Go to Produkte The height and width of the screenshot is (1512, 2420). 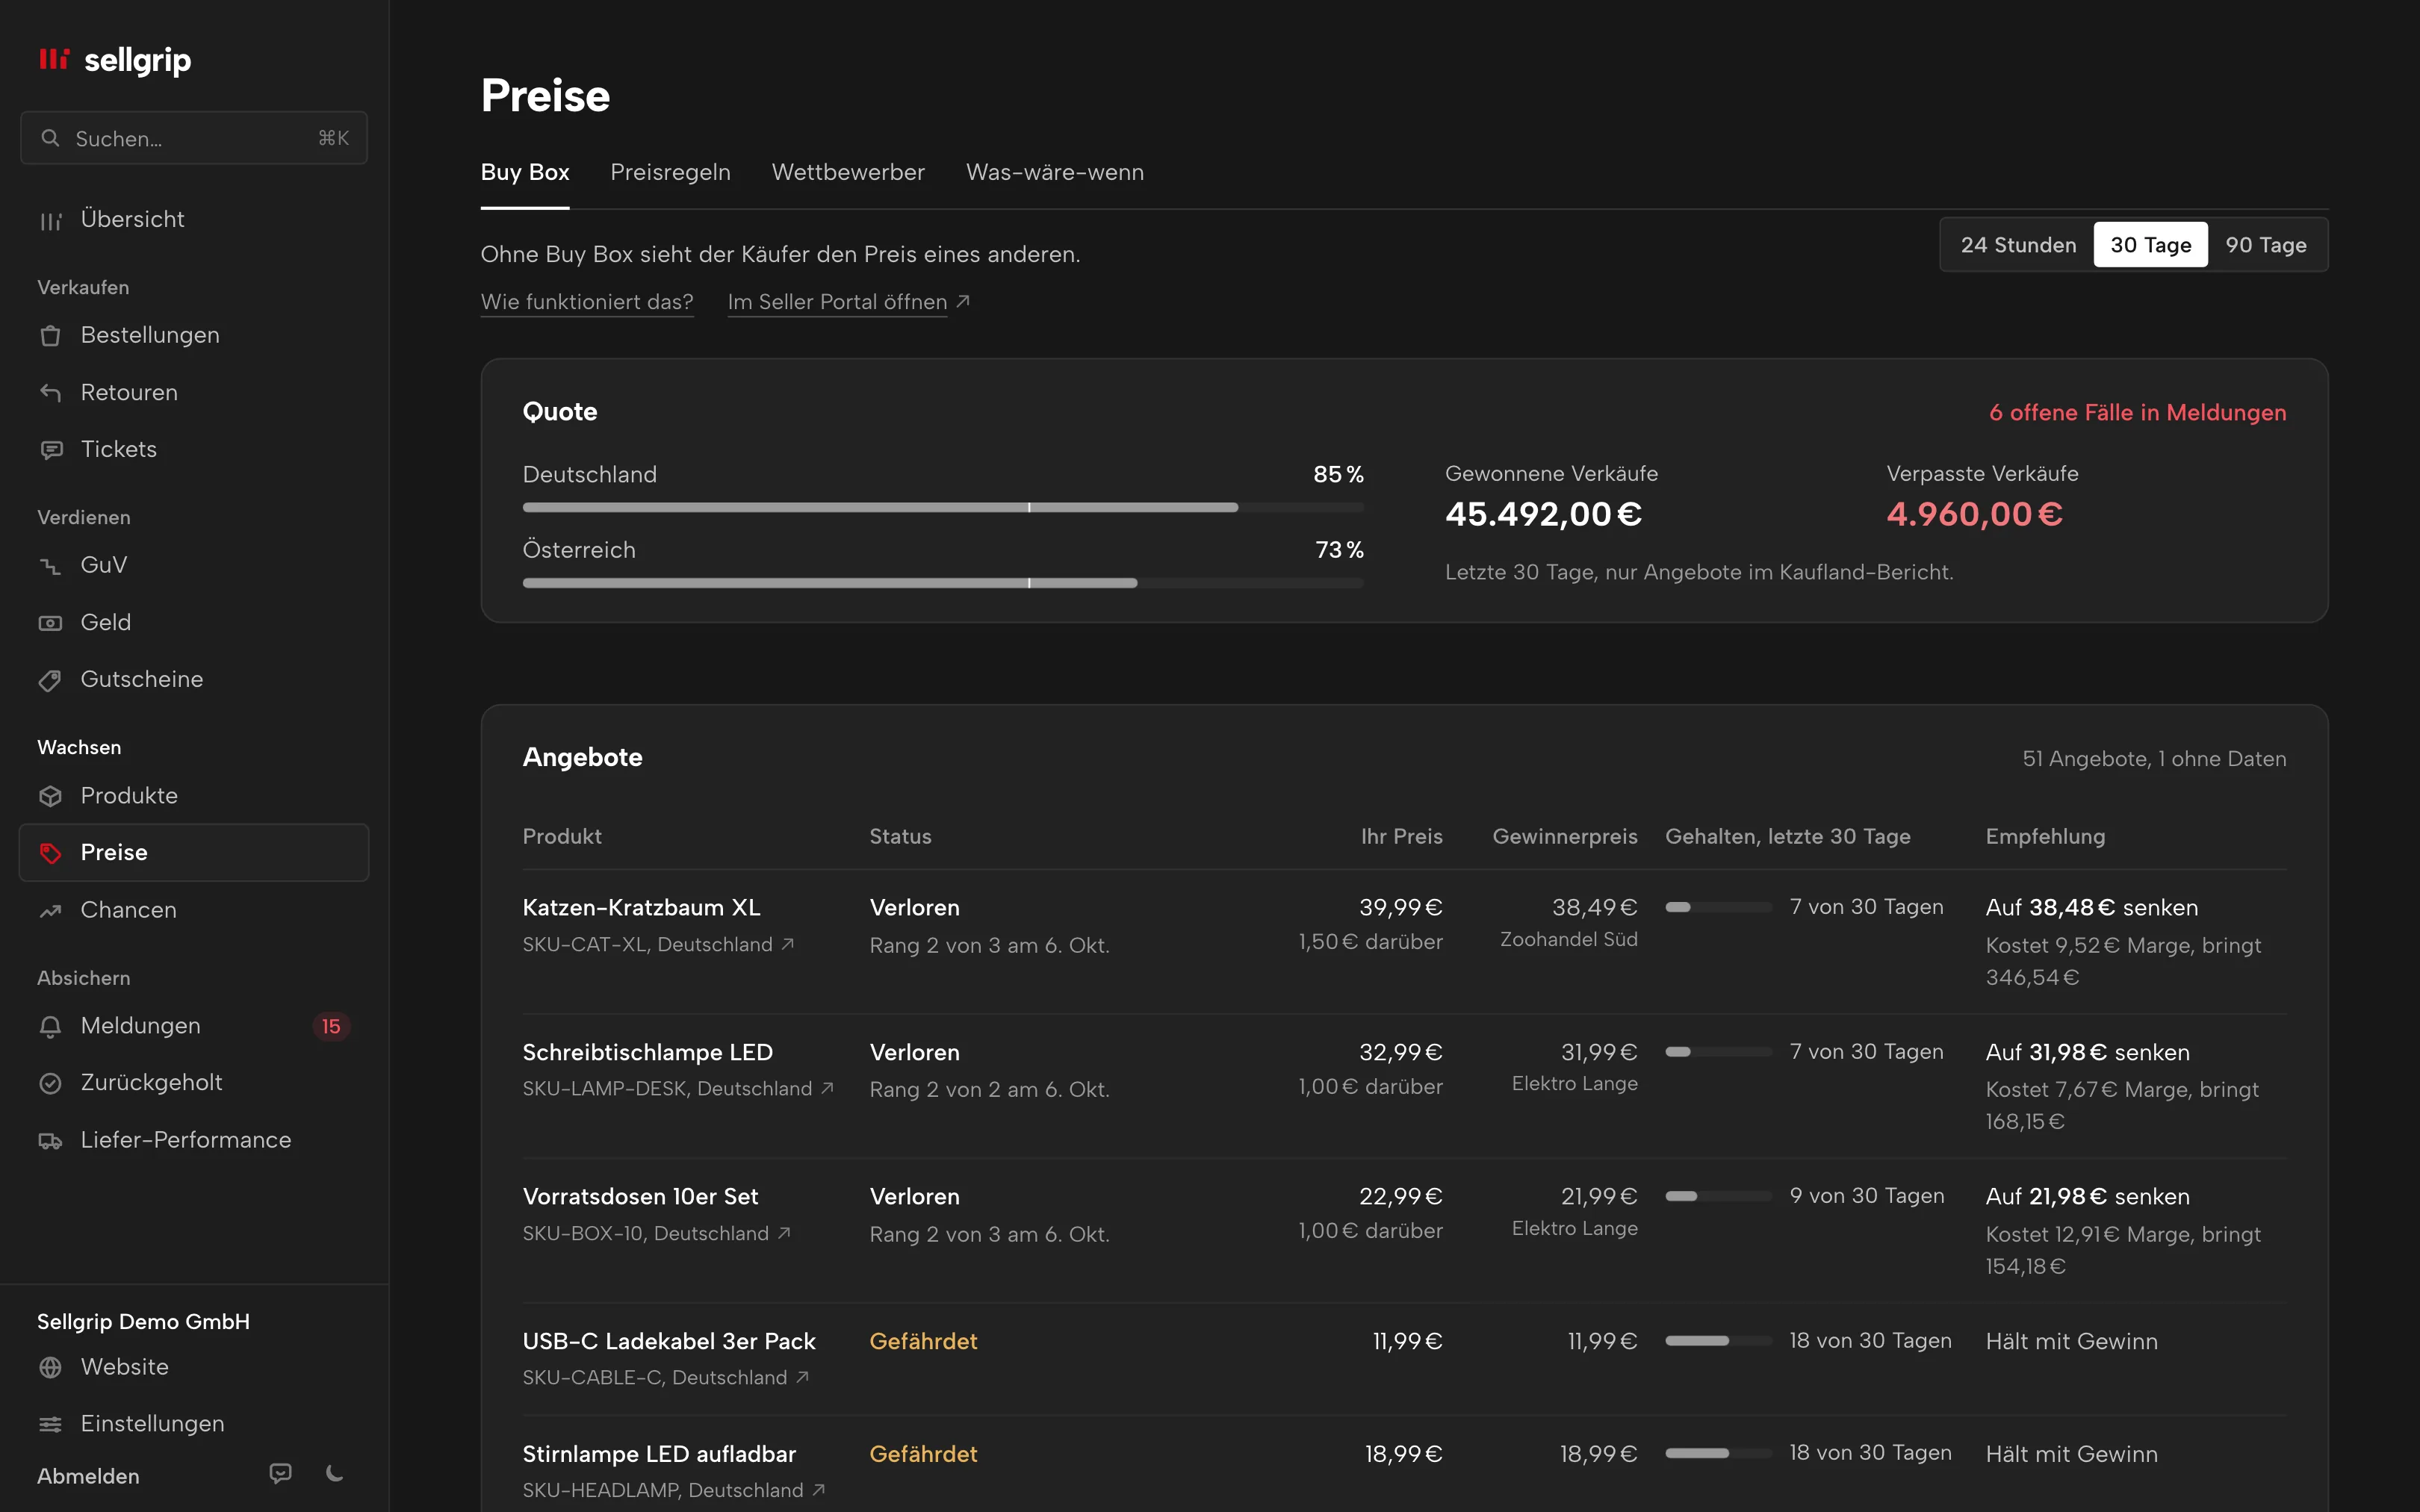pyautogui.click(x=194, y=795)
